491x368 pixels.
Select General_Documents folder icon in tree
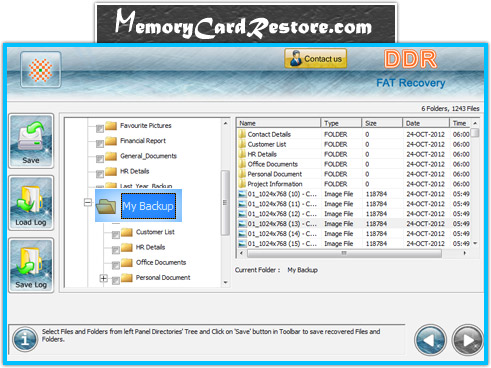tap(111, 156)
